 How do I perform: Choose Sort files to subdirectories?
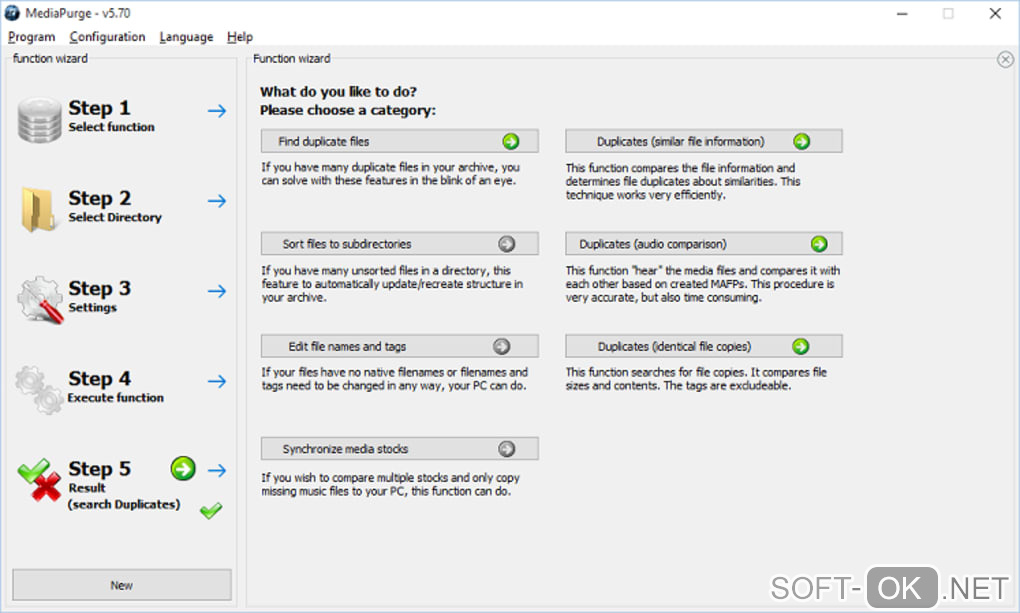point(399,244)
